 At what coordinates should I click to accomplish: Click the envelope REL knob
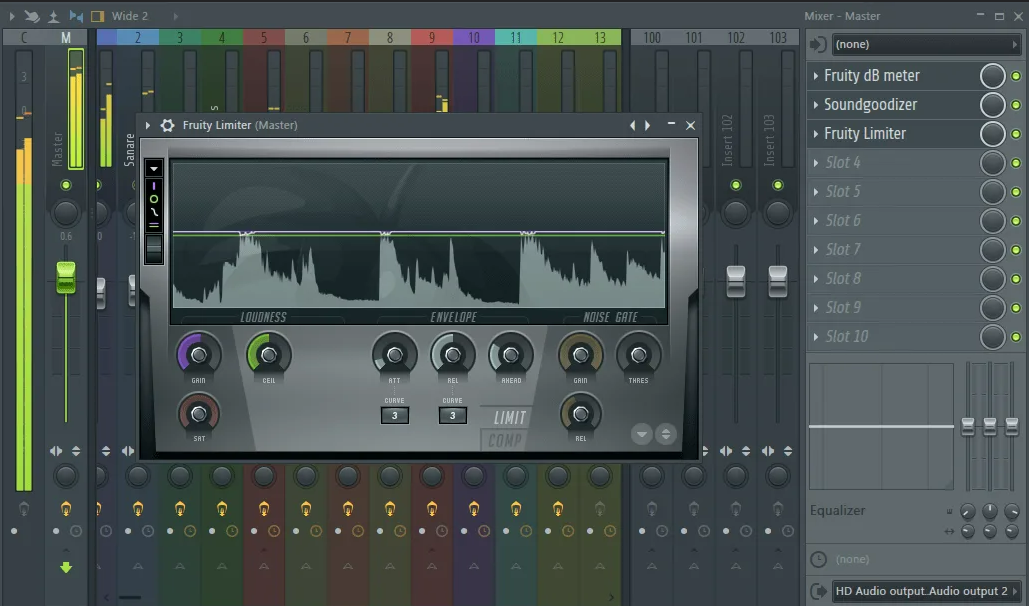pyautogui.click(x=452, y=355)
